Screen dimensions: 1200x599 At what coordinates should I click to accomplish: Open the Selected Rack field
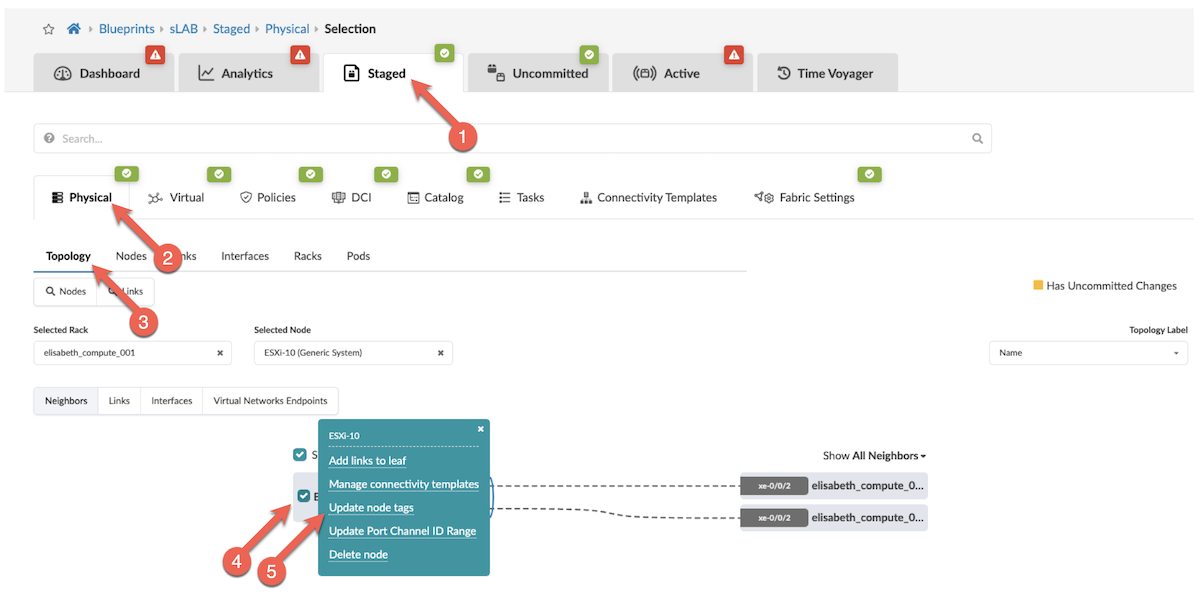132,353
